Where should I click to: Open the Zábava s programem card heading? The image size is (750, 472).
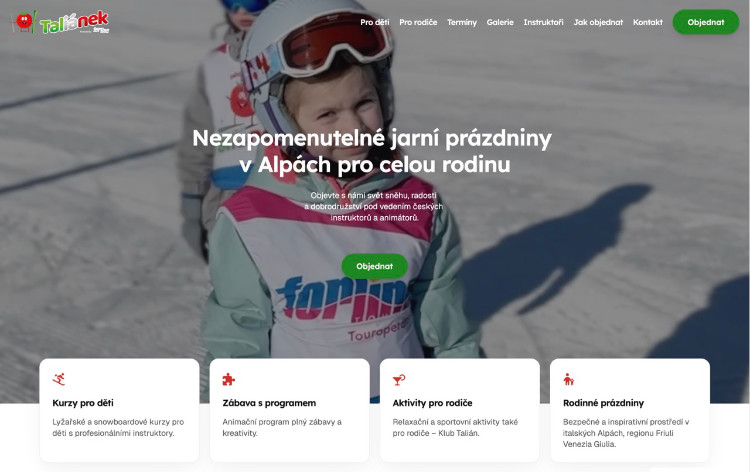269,403
